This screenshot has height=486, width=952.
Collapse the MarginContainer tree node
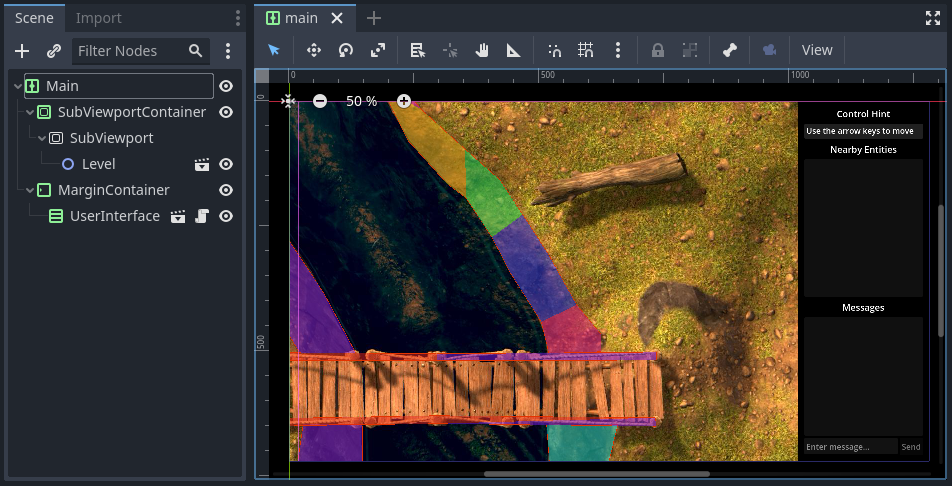point(30,190)
